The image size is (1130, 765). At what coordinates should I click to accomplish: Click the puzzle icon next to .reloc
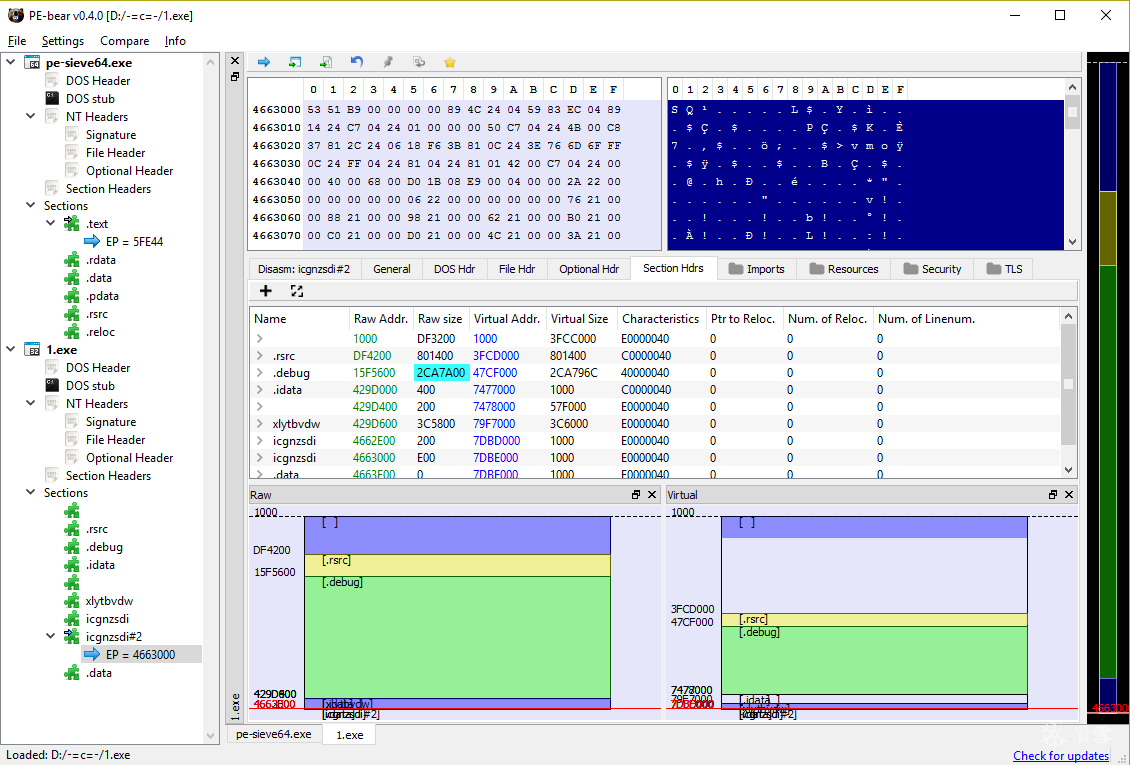[72, 332]
